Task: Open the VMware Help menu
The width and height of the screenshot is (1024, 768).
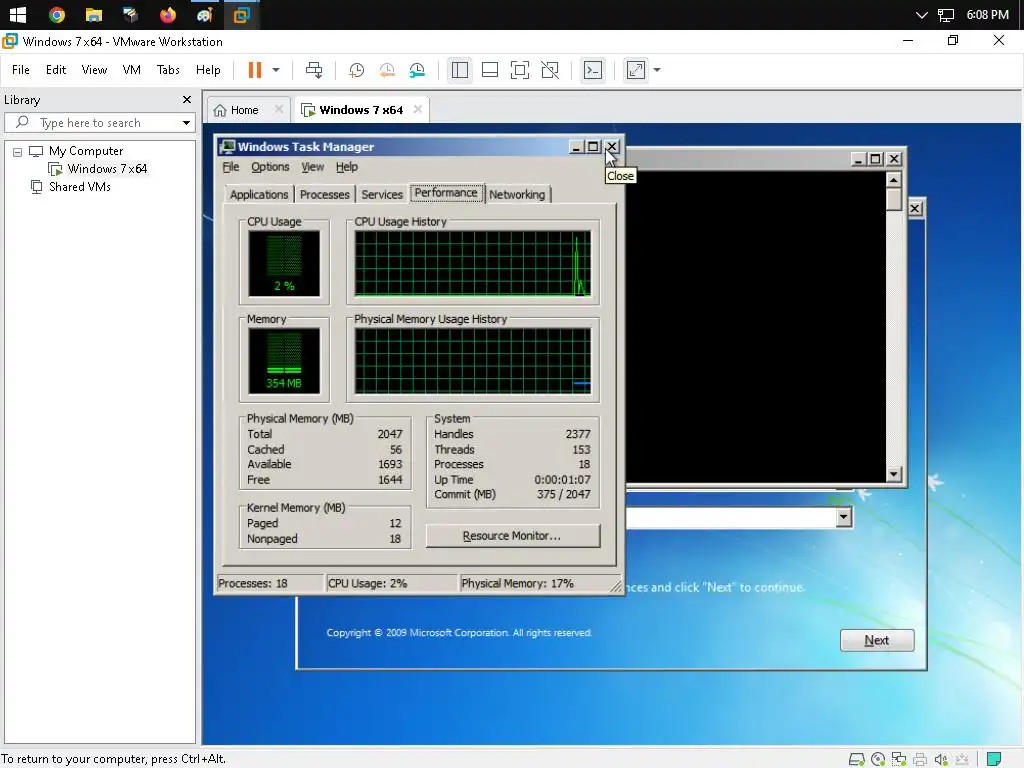Action: (208, 70)
